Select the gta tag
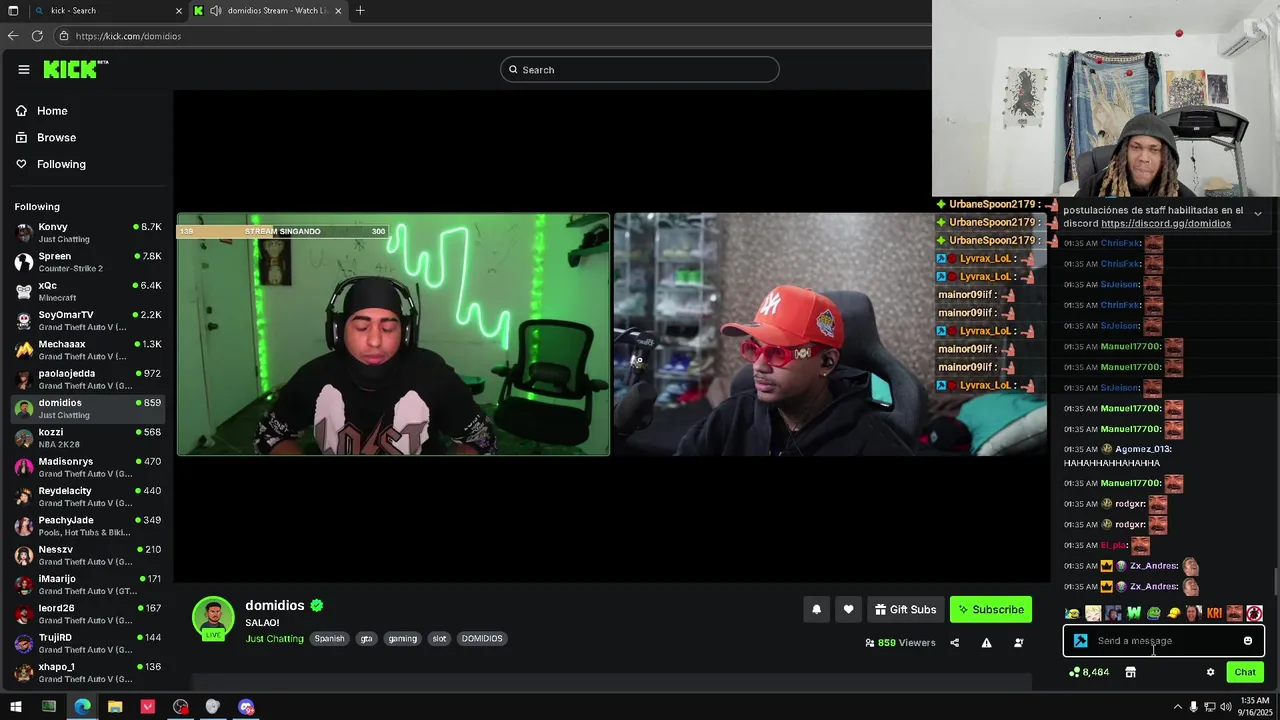Viewport: 1280px width, 720px height. (x=366, y=638)
